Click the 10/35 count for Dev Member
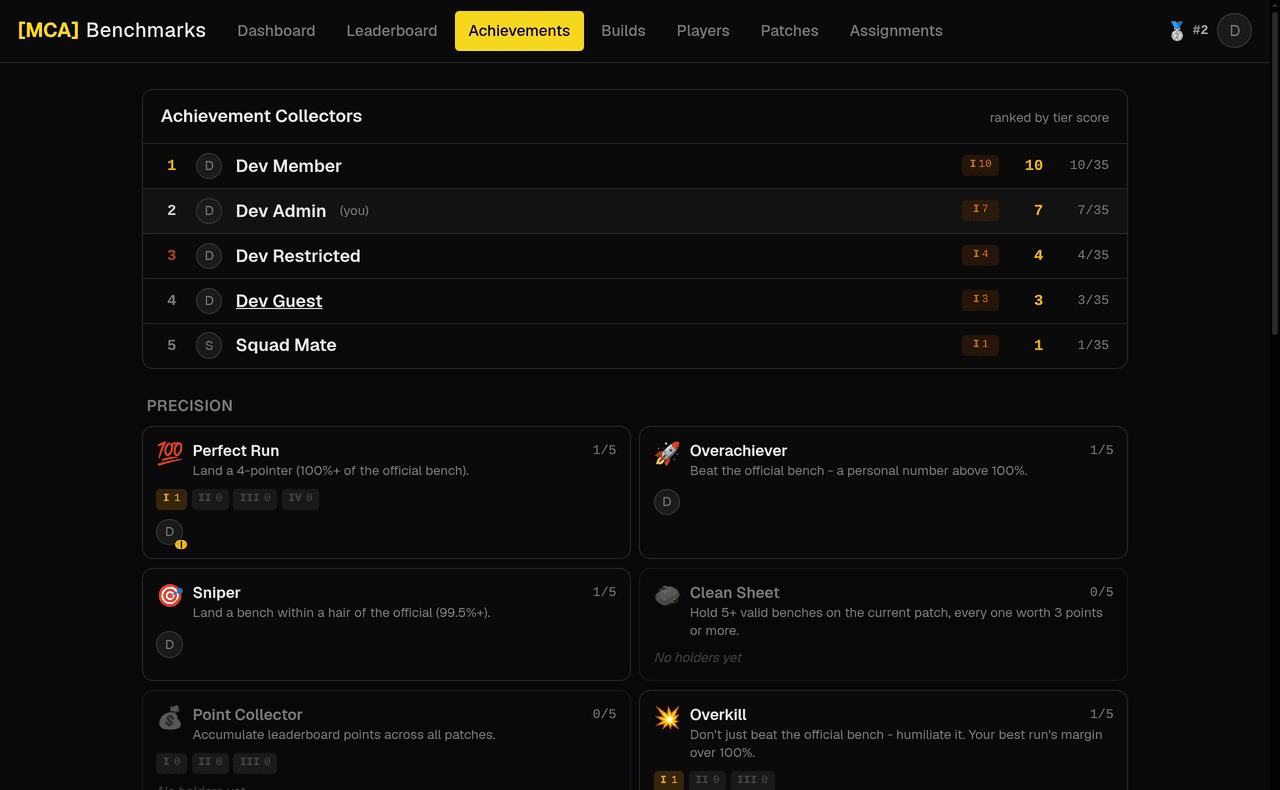This screenshot has width=1280, height=790. point(1089,165)
